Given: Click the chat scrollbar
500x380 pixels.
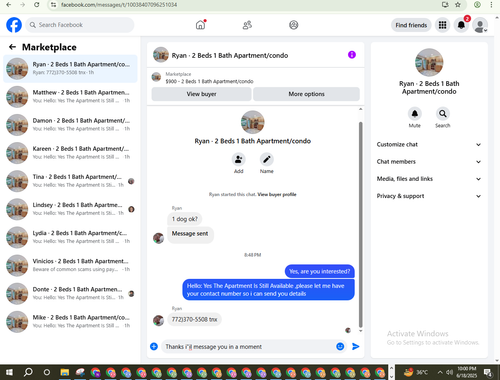Looking at the screenshot, I should [360, 224].
